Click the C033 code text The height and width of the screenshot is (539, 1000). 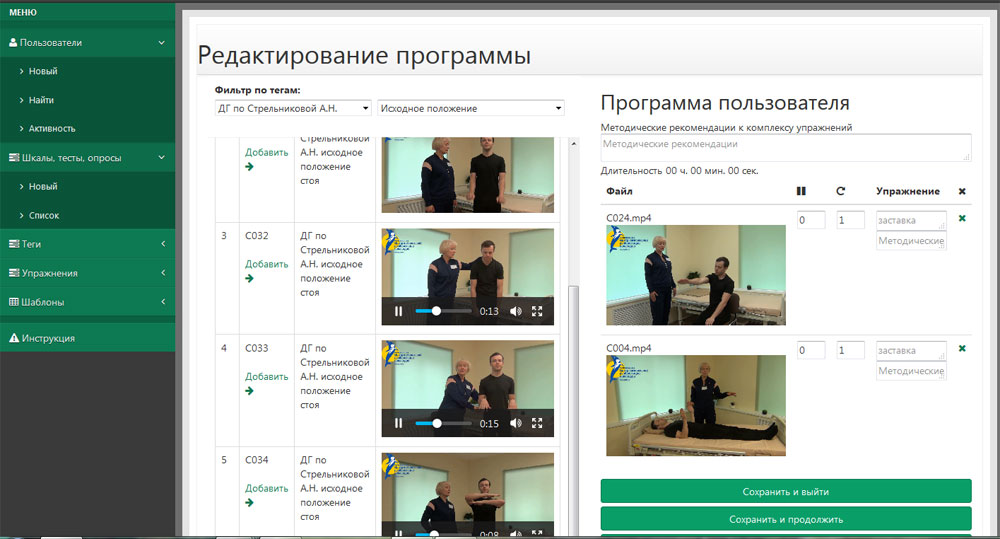coord(256,348)
